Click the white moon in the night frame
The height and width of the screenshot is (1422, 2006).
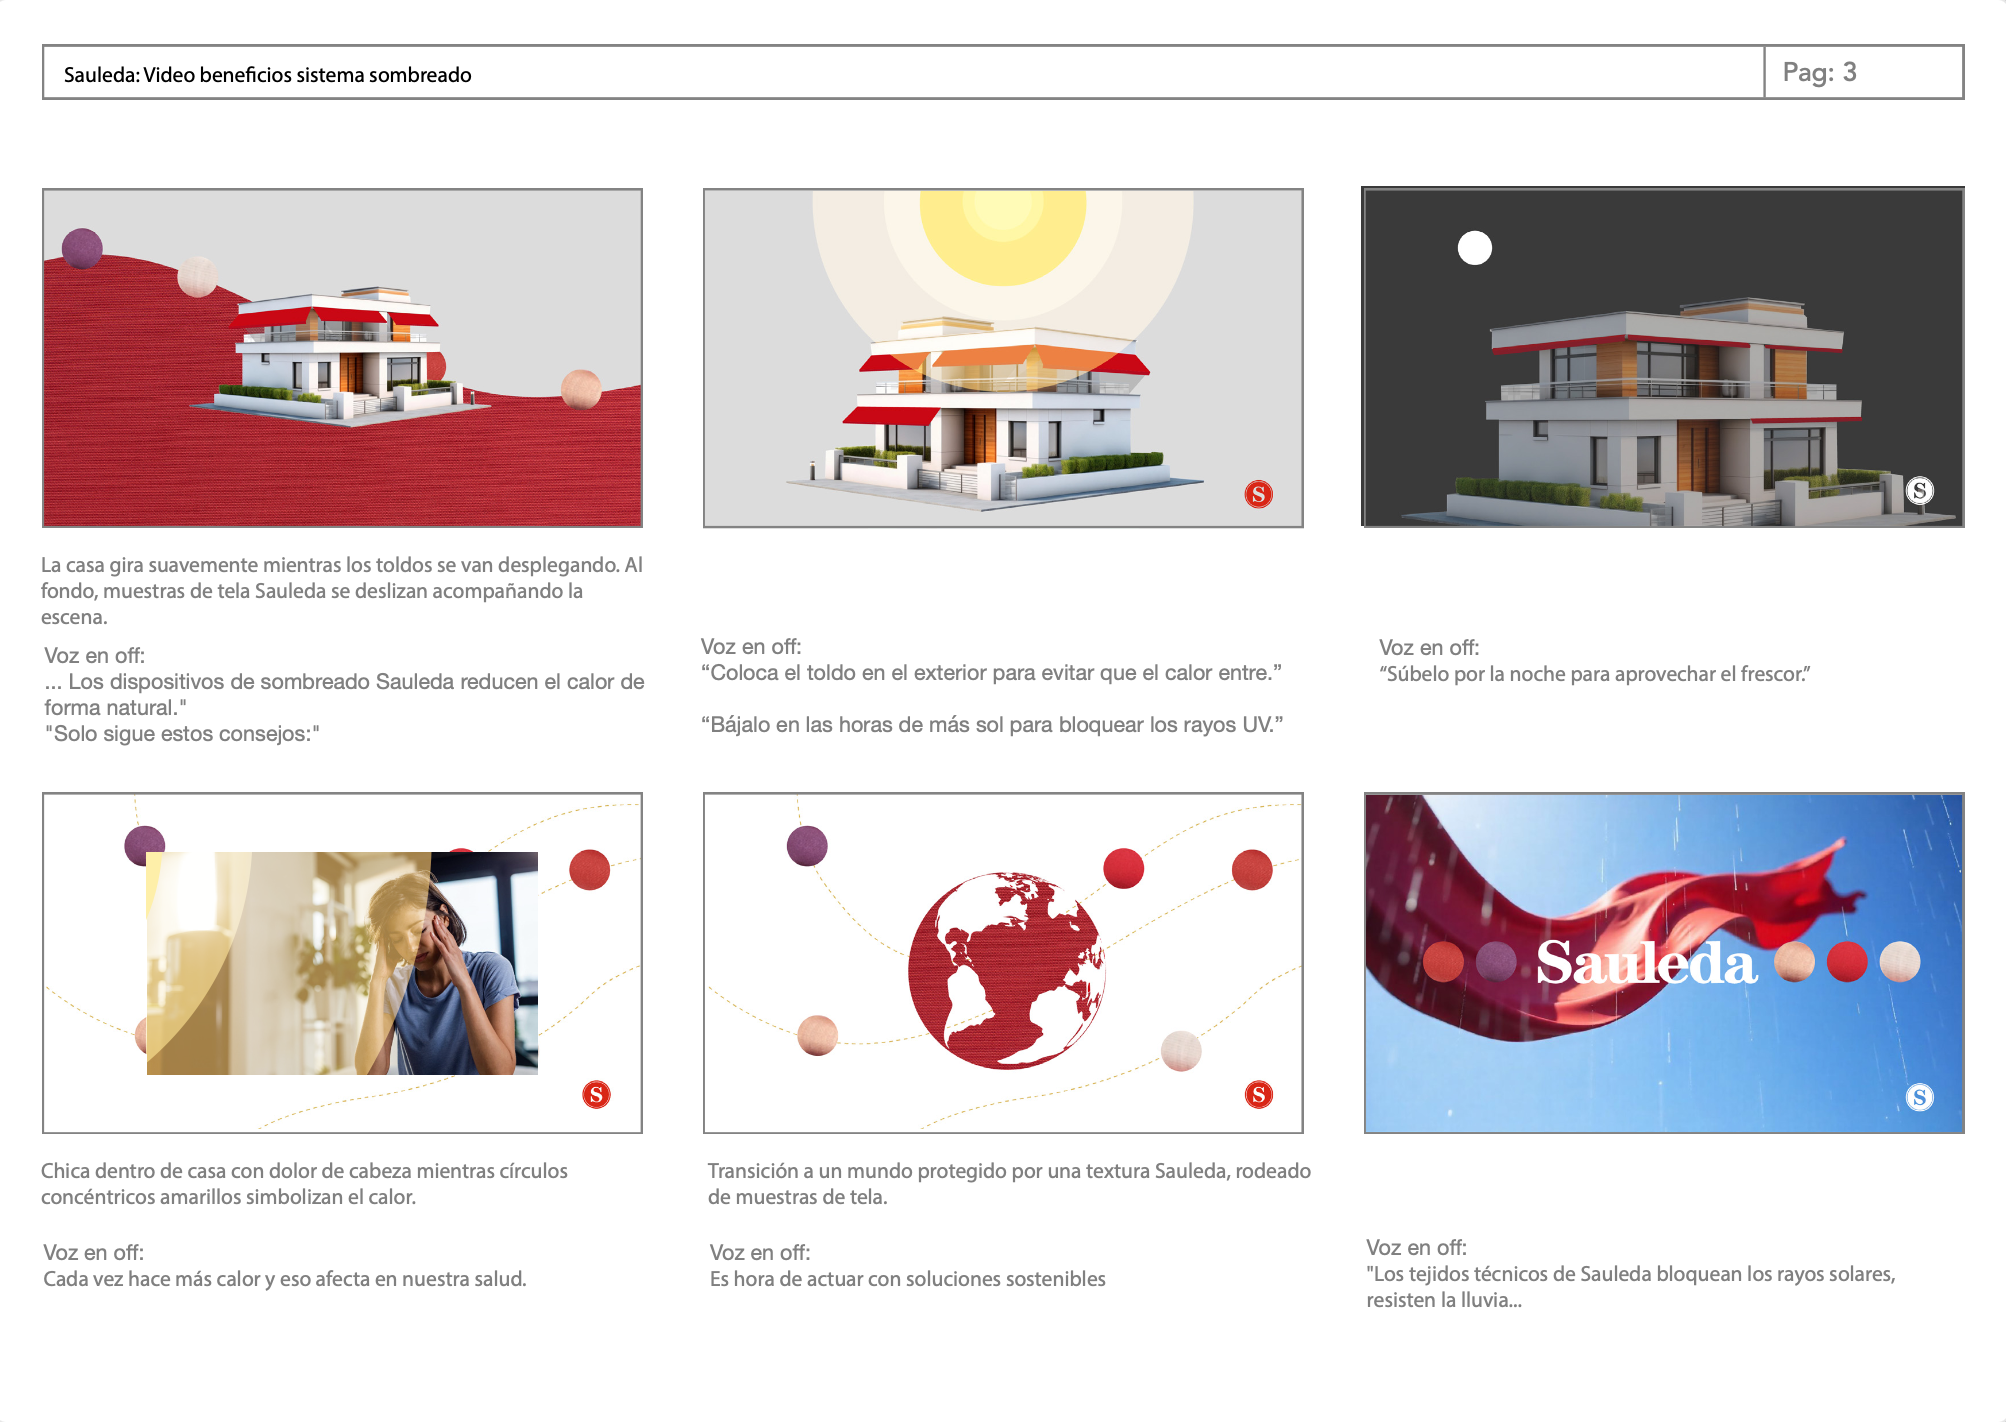click(x=1474, y=248)
